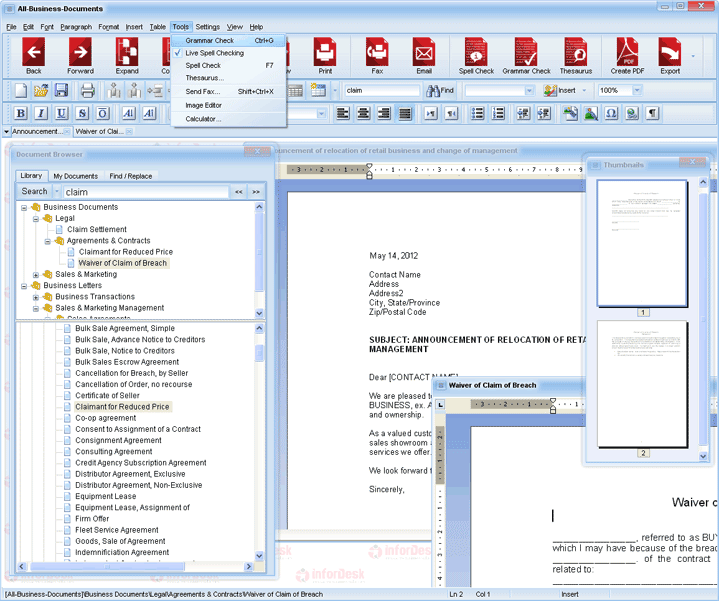Click the red Print icon in the main toolbar
Screen dimensions: 719x601
click(x=325, y=52)
